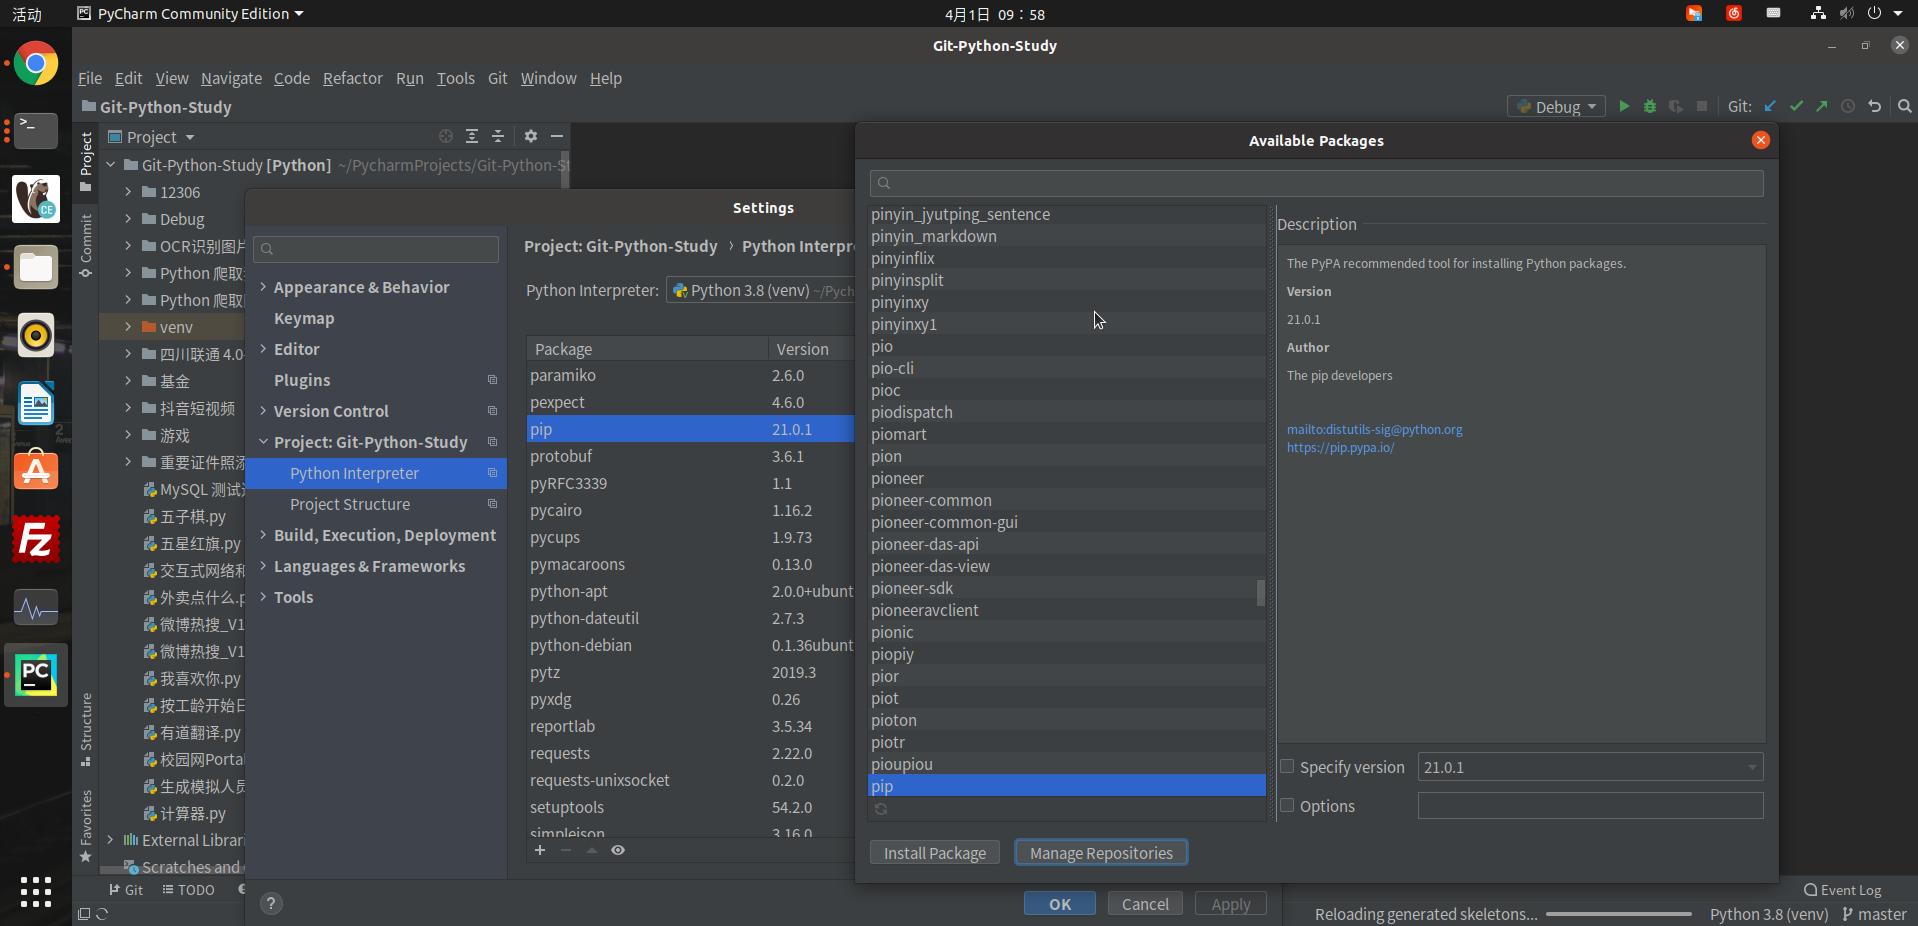Screen dimensions: 1918x926
Task: Click the Git Update Project arrow icon
Action: click(1770, 106)
